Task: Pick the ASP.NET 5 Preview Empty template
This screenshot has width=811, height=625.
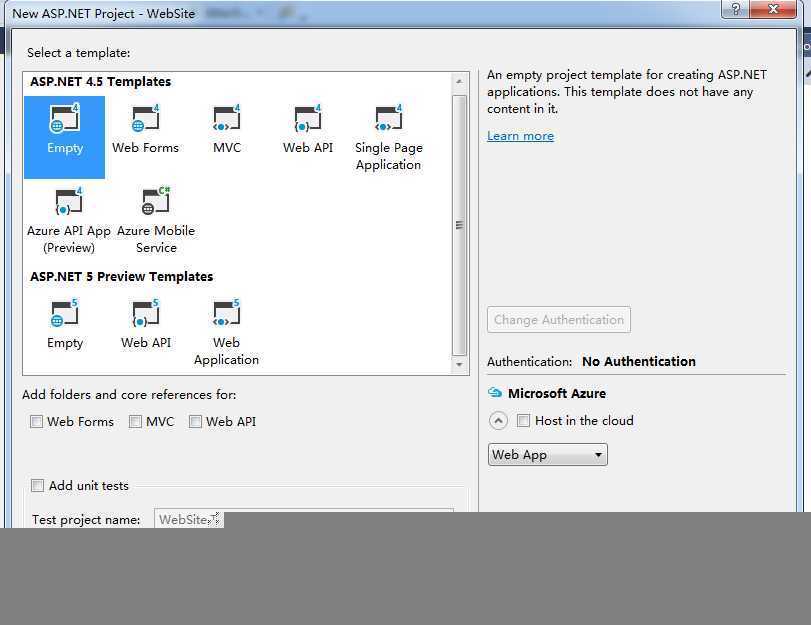Action: (65, 324)
